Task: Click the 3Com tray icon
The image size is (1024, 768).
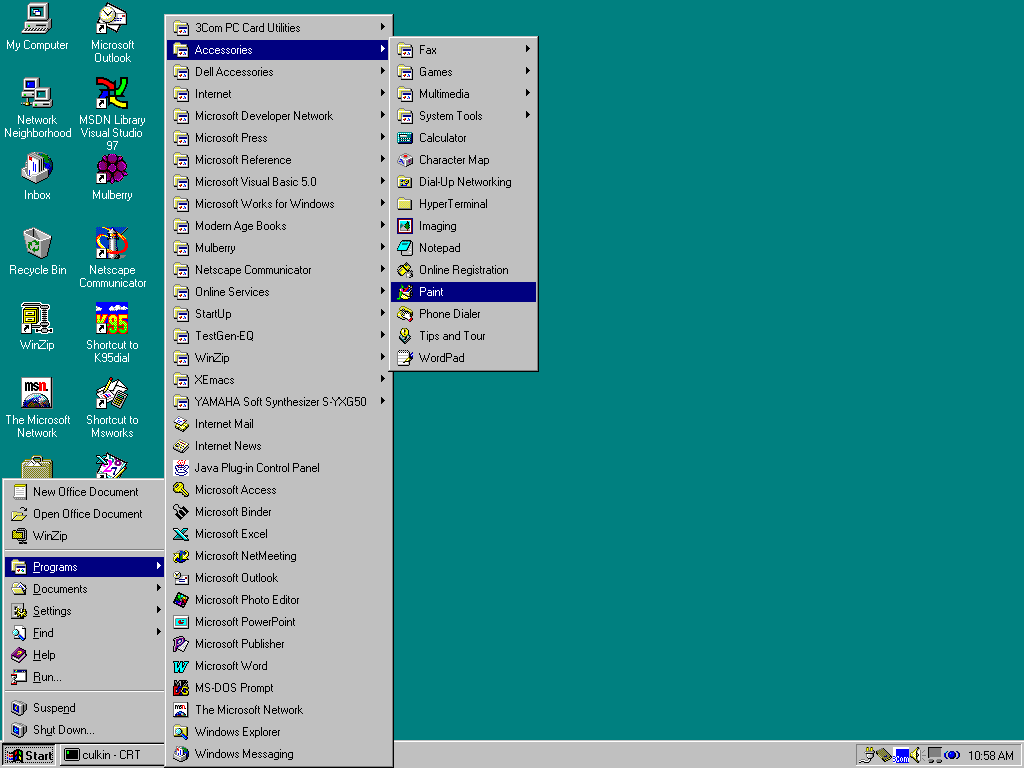Action: (901, 756)
